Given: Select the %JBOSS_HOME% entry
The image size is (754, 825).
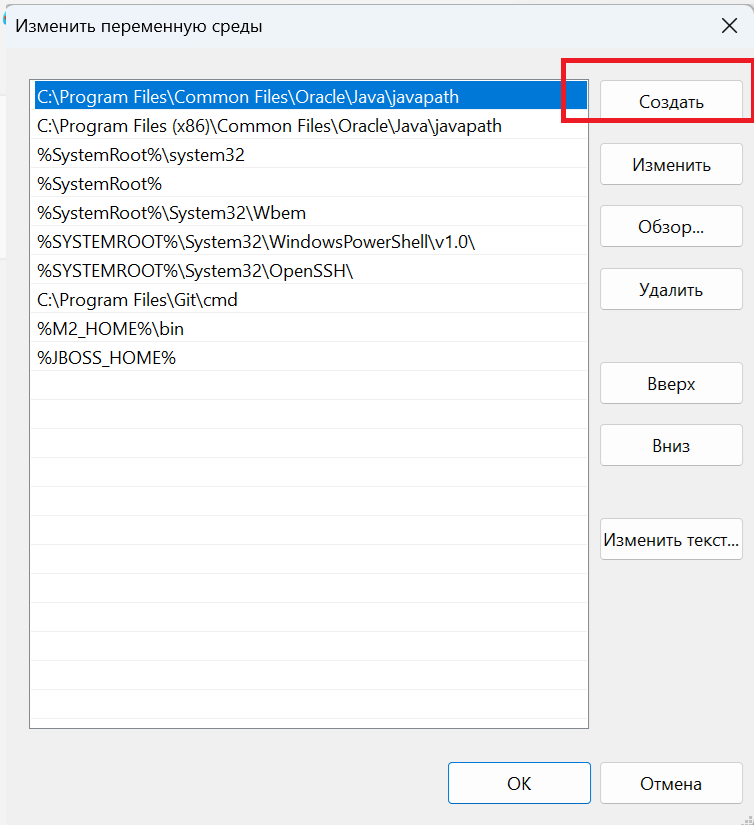Looking at the screenshot, I should point(106,358).
